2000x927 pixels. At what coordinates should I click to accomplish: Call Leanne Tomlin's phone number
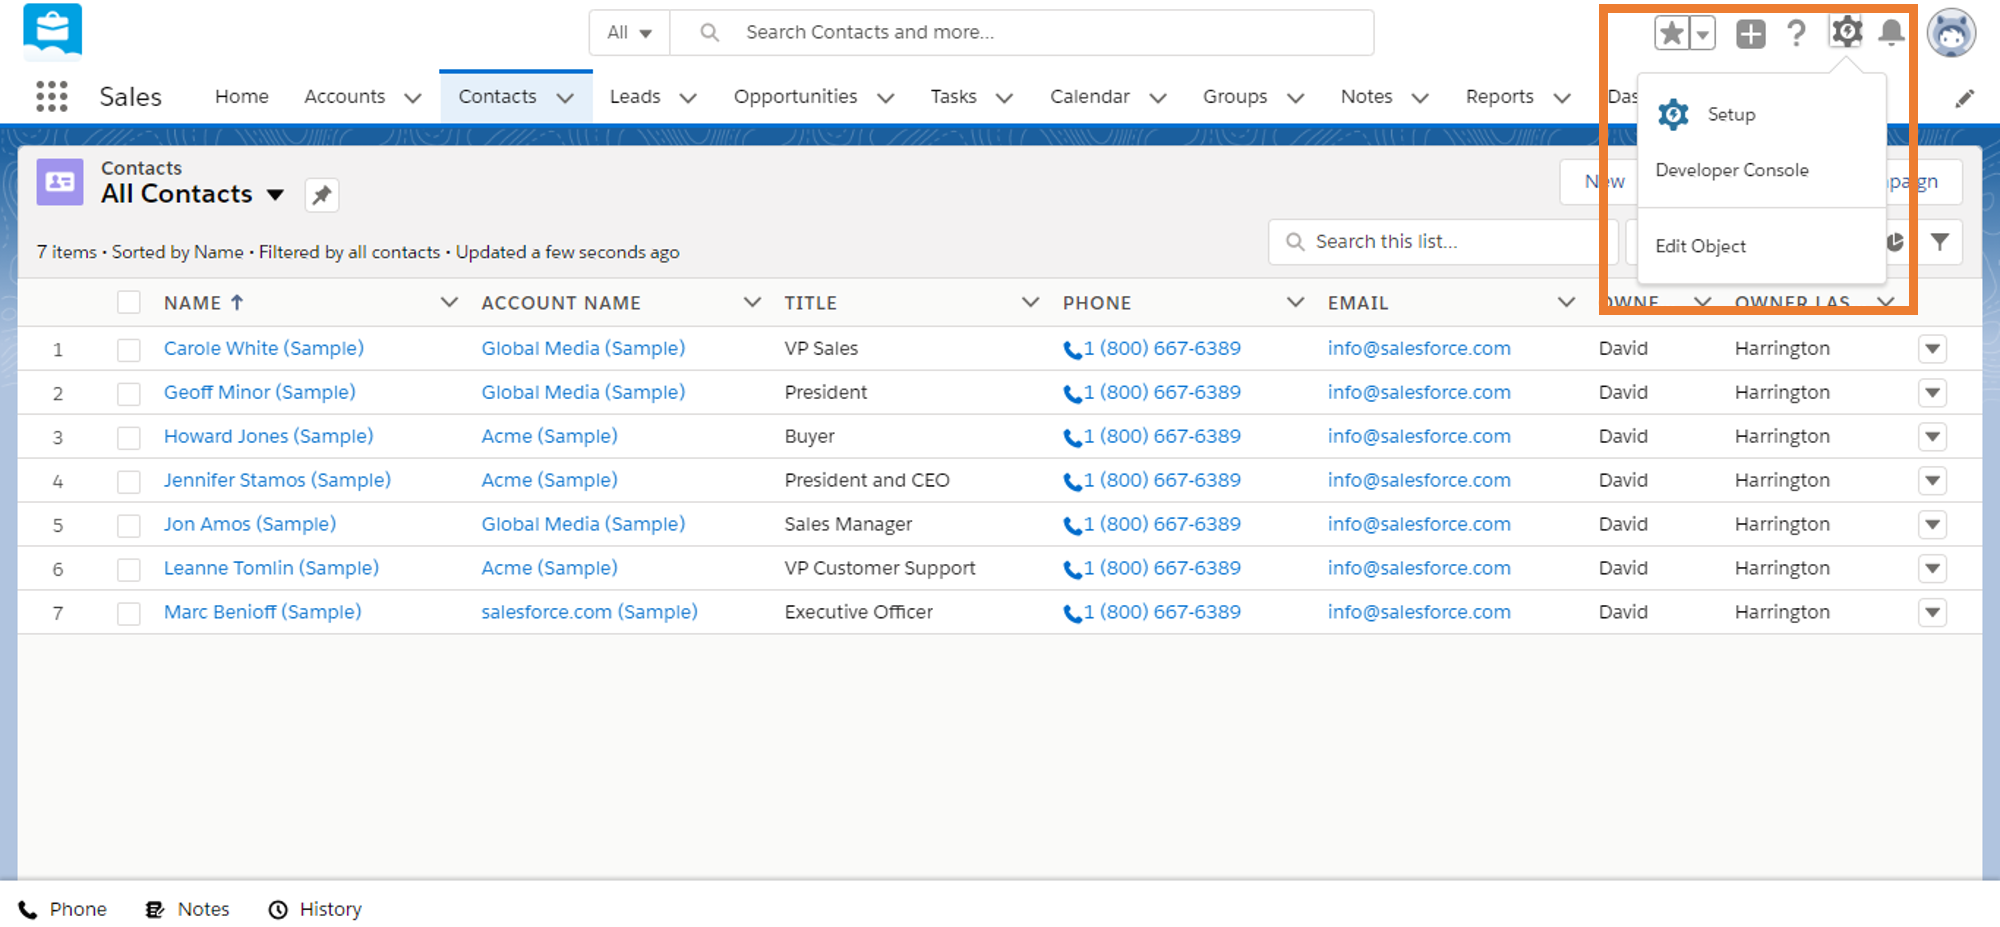(x=1162, y=568)
